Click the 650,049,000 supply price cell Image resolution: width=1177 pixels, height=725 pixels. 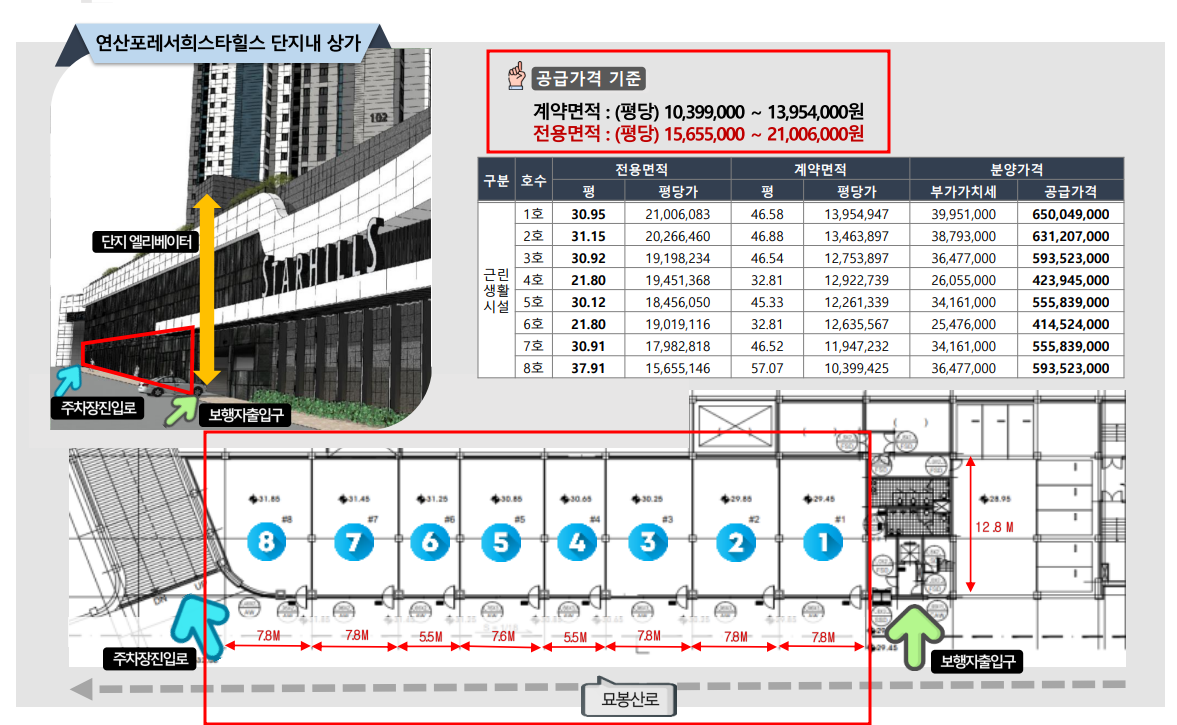click(x=1070, y=214)
